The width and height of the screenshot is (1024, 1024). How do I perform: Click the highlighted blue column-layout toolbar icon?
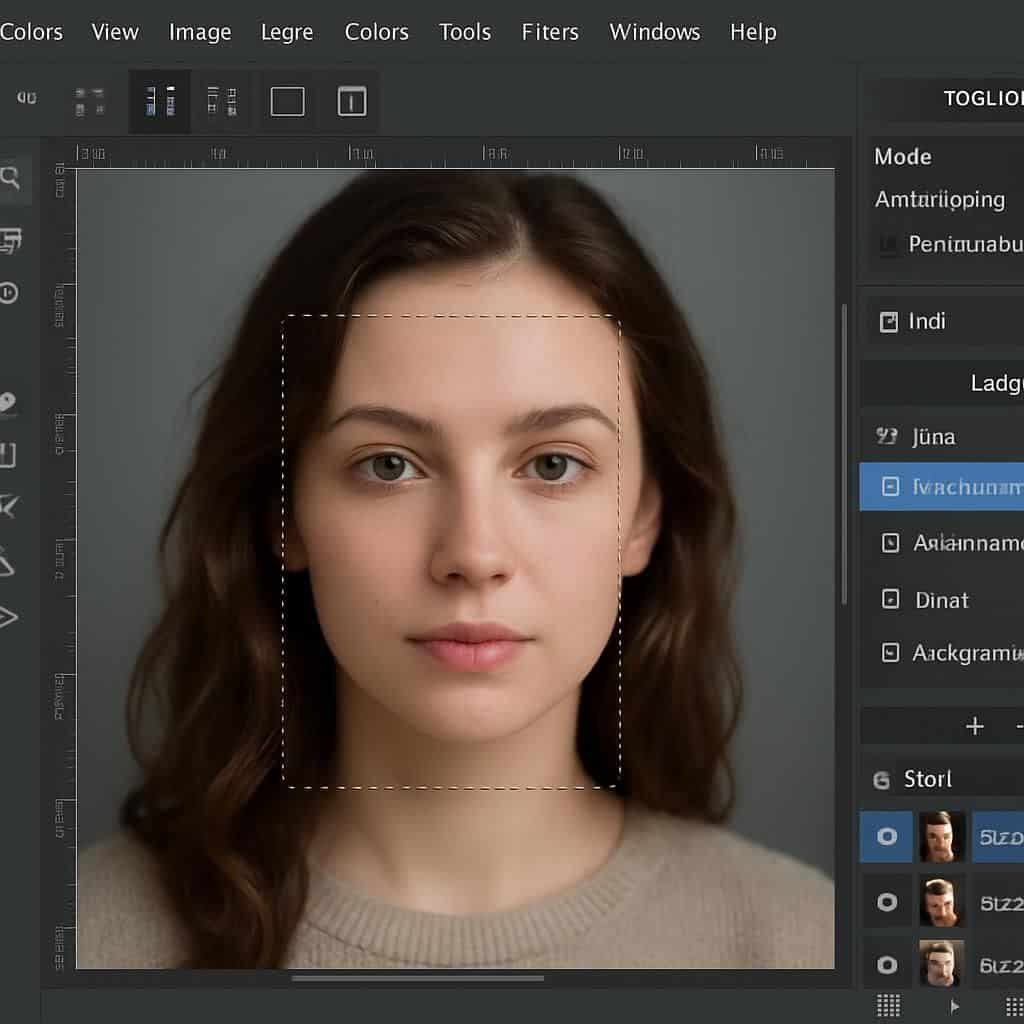pyautogui.click(x=160, y=102)
